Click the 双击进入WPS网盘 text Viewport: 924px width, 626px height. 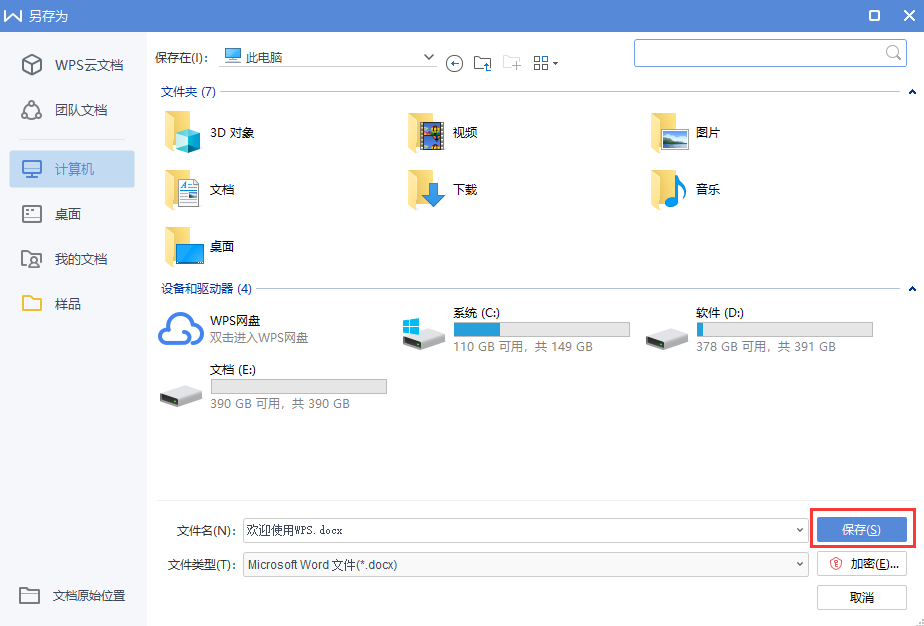point(259,338)
